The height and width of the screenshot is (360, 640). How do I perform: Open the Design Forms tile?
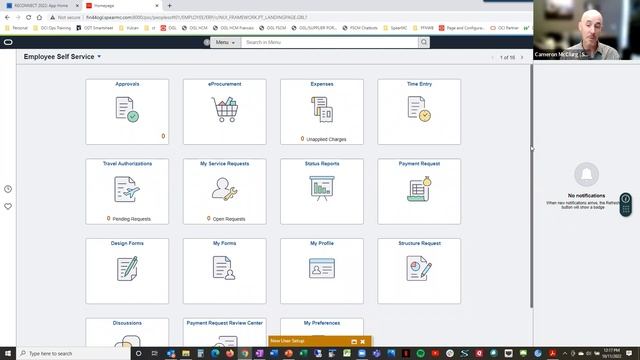tap(127, 271)
